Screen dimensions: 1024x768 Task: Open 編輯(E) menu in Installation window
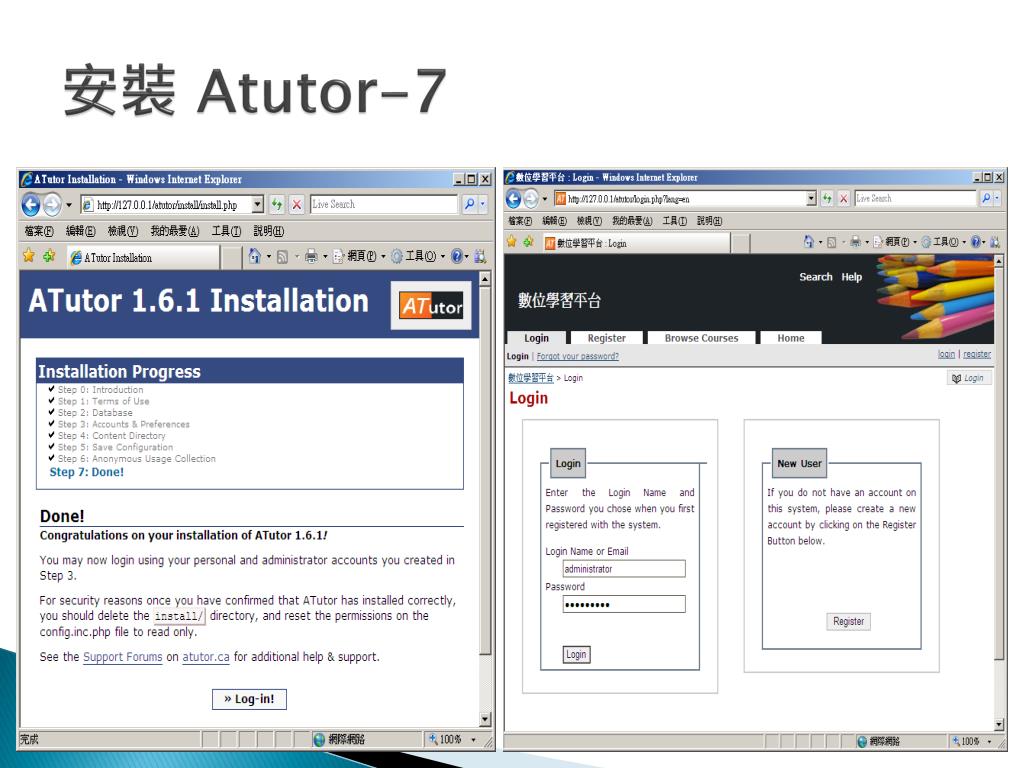point(80,231)
